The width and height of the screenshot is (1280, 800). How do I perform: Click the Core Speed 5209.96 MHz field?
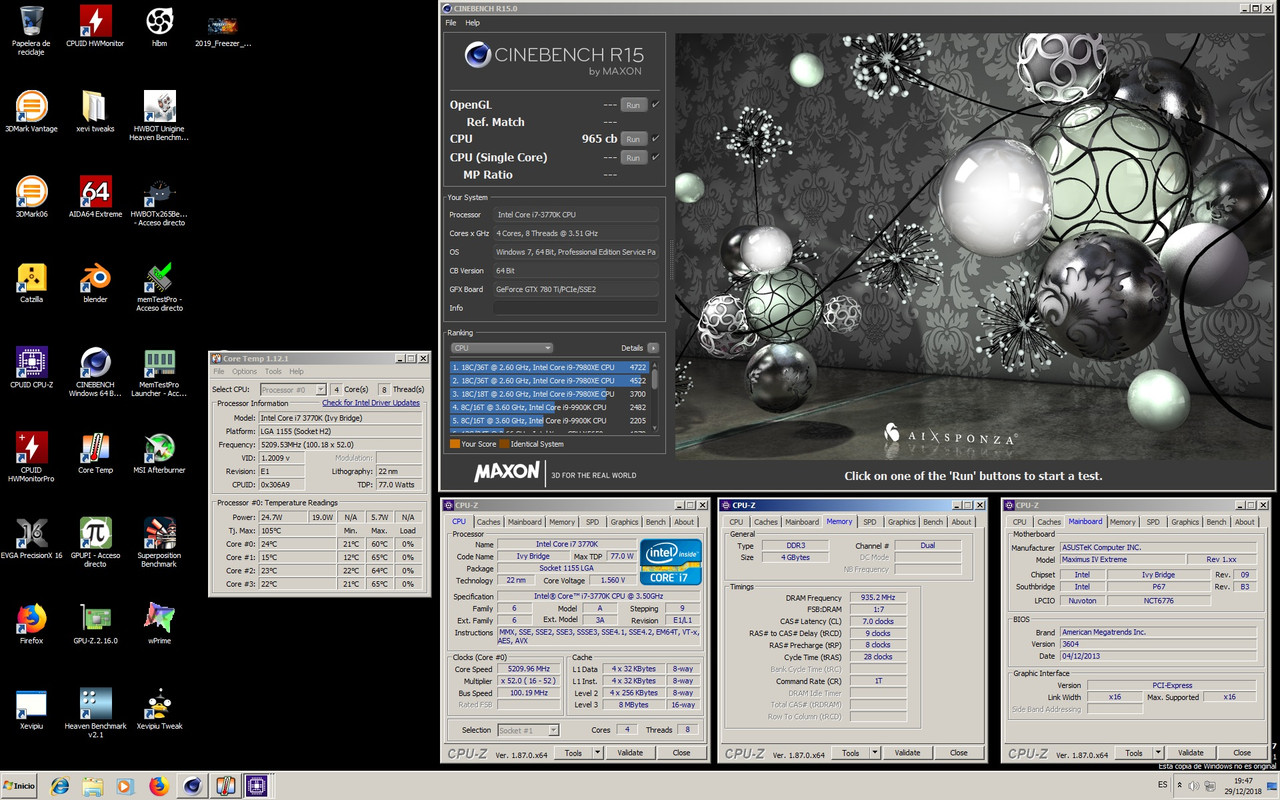[x=529, y=669]
